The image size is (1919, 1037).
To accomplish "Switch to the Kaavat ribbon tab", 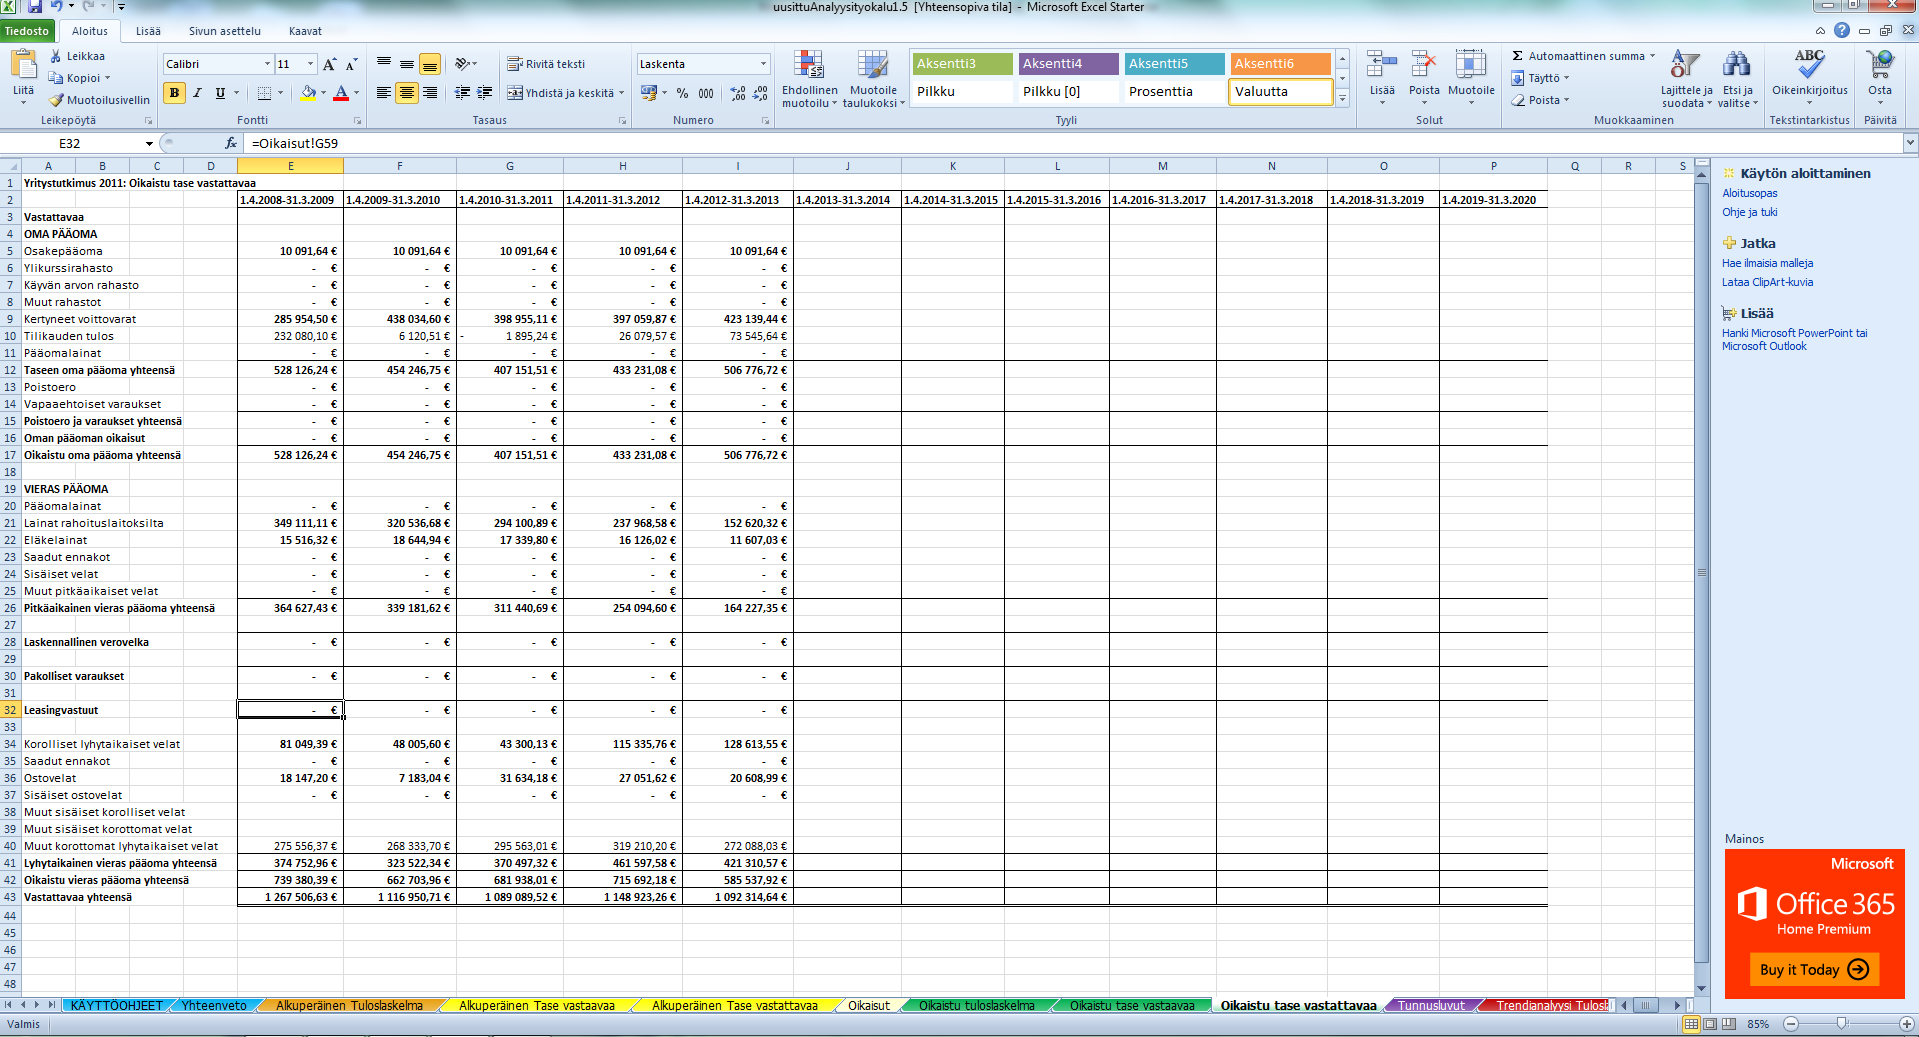I will click(x=305, y=31).
